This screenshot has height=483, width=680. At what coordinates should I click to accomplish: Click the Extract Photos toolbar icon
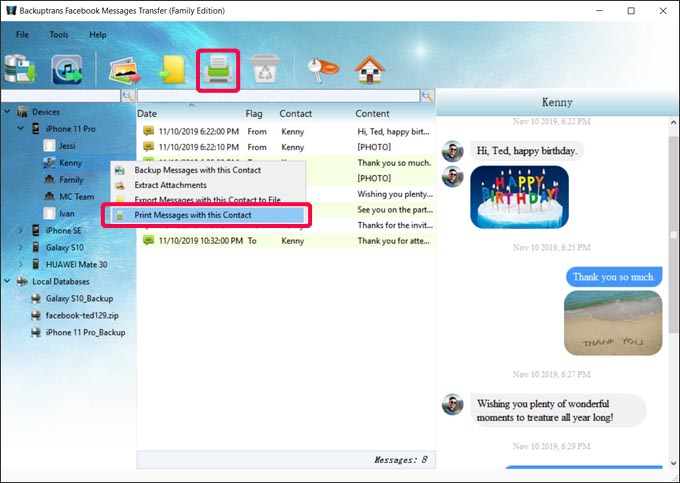point(124,70)
